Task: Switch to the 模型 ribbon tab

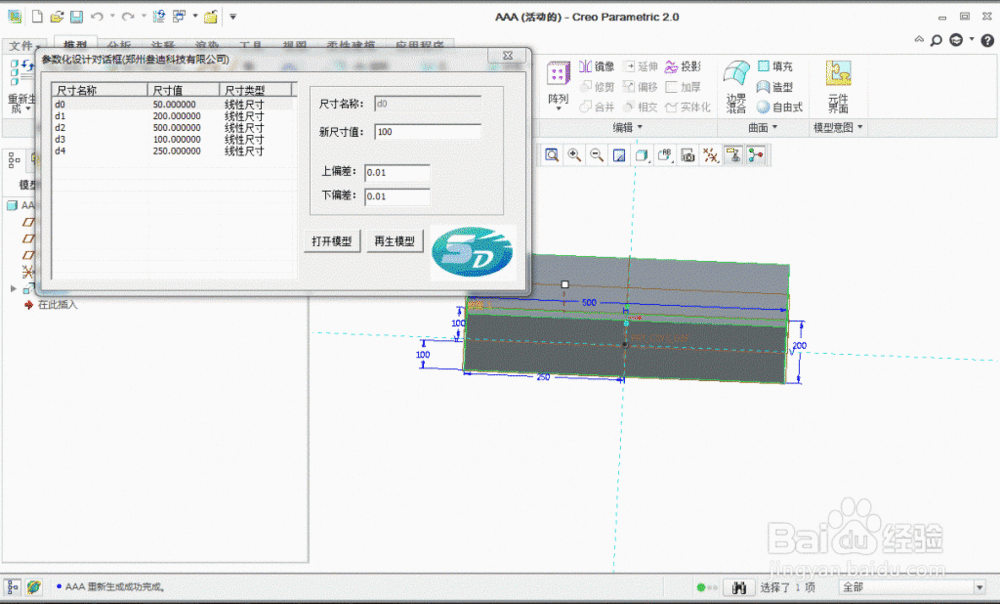Action: click(x=75, y=45)
